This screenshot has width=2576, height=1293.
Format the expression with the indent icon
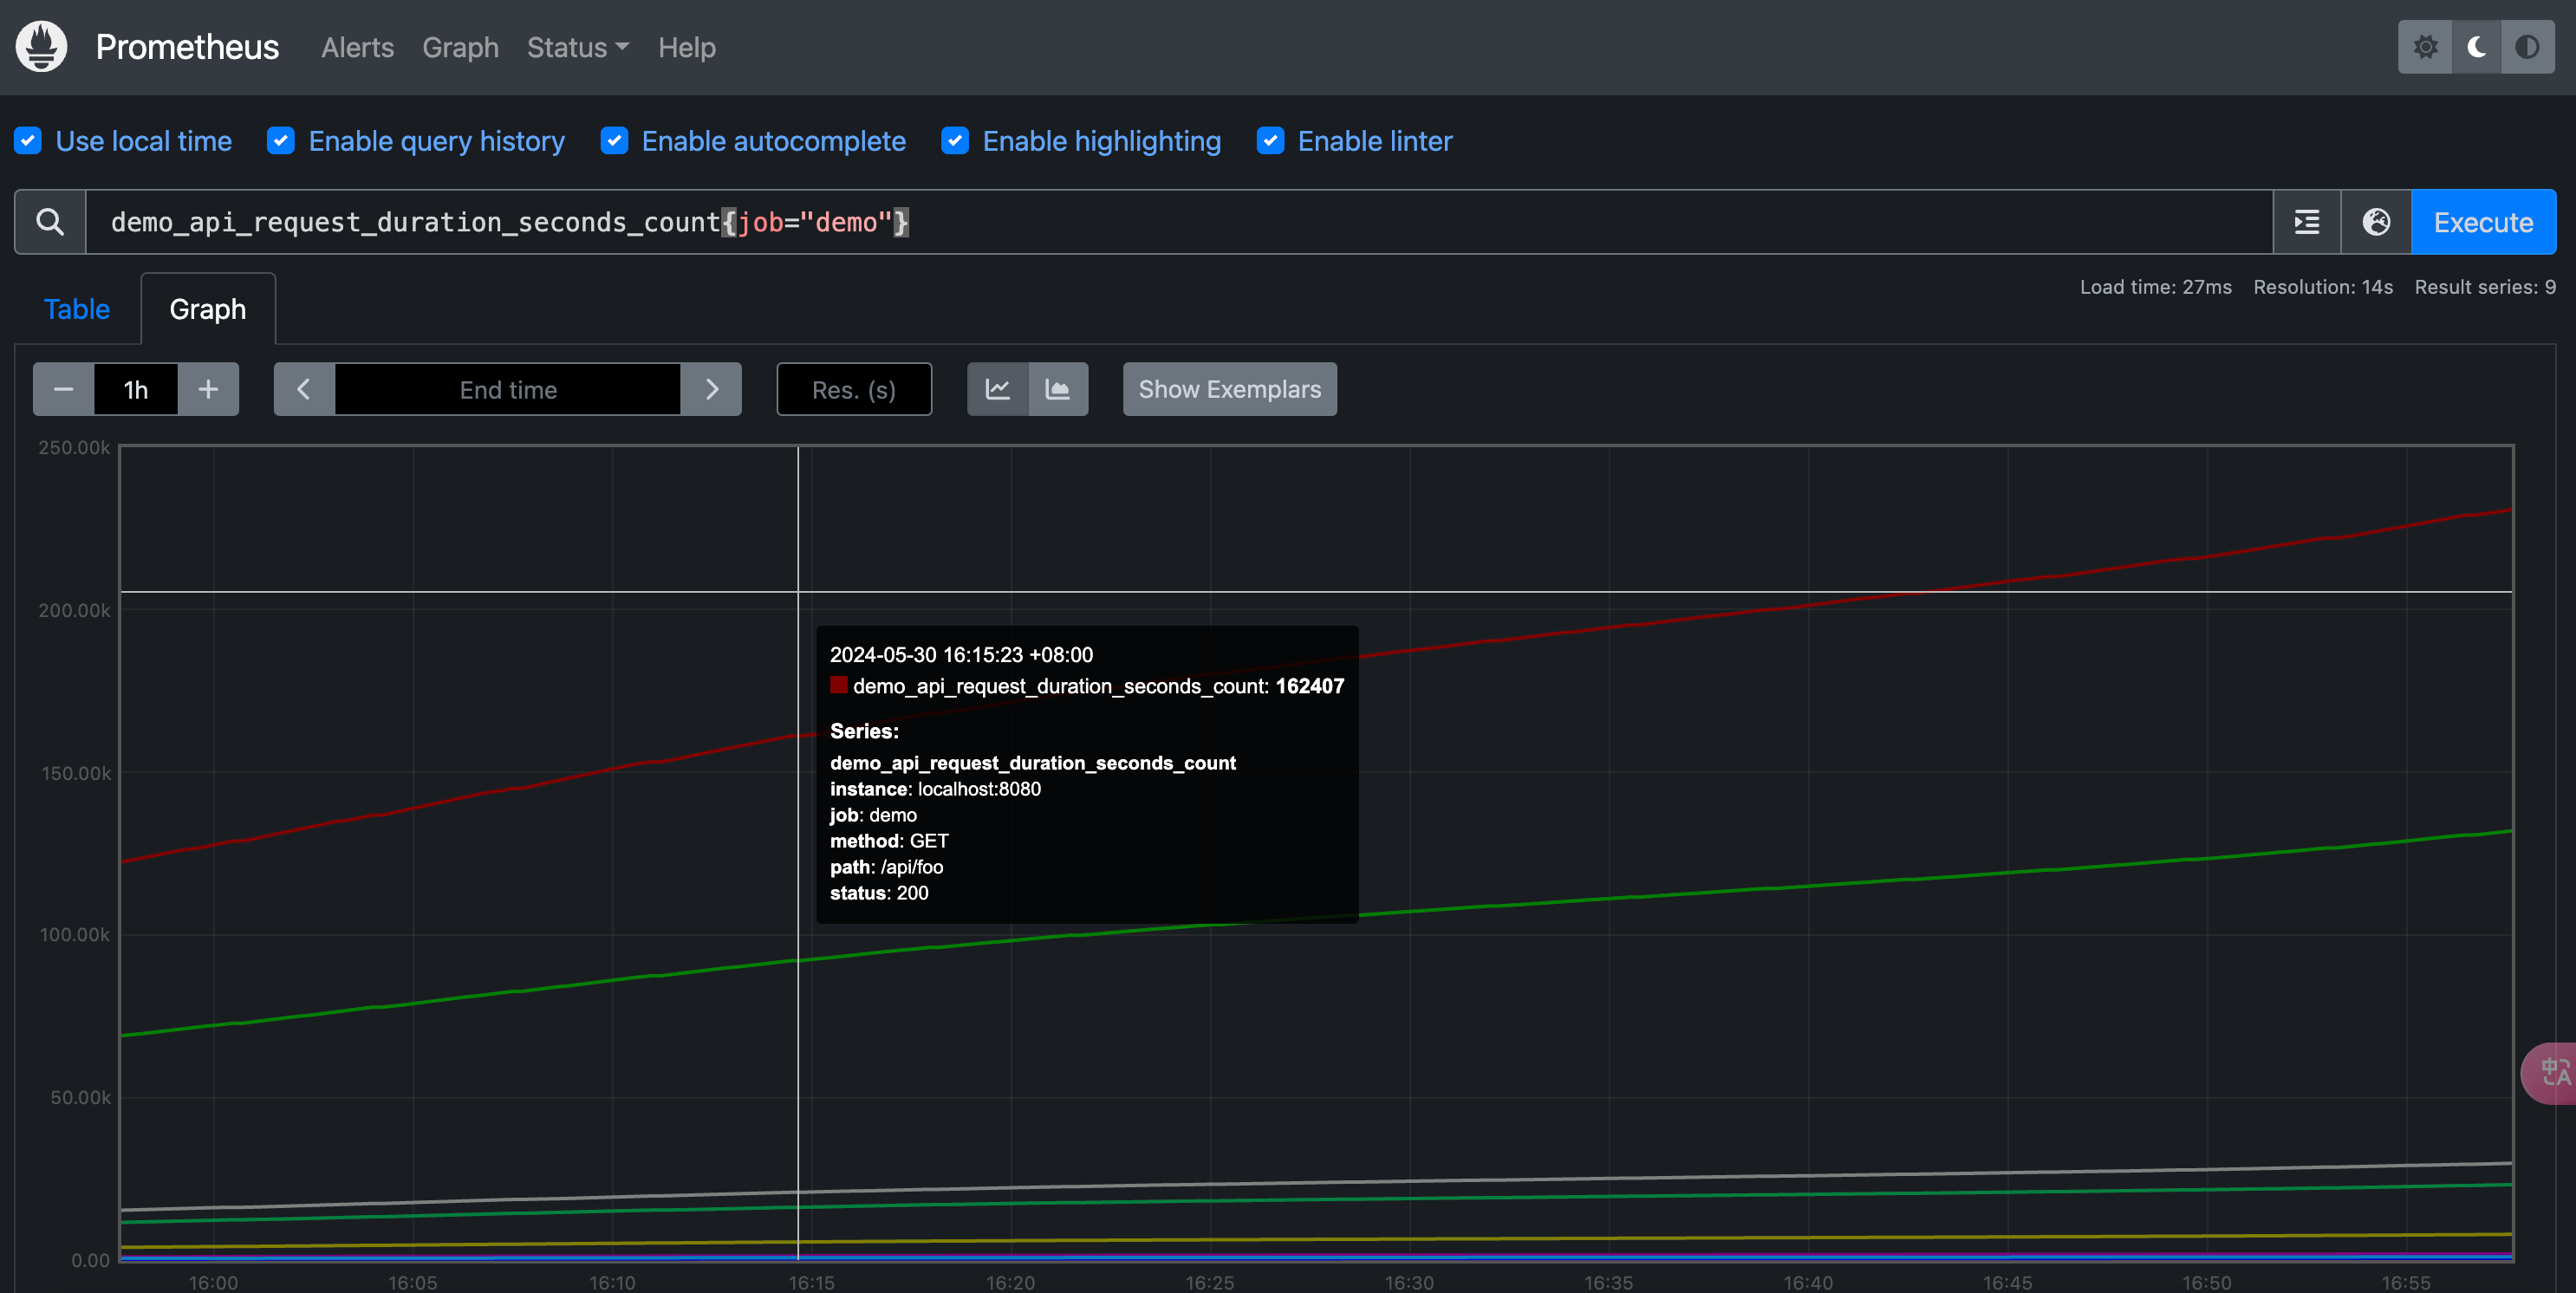[x=2307, y=222]
